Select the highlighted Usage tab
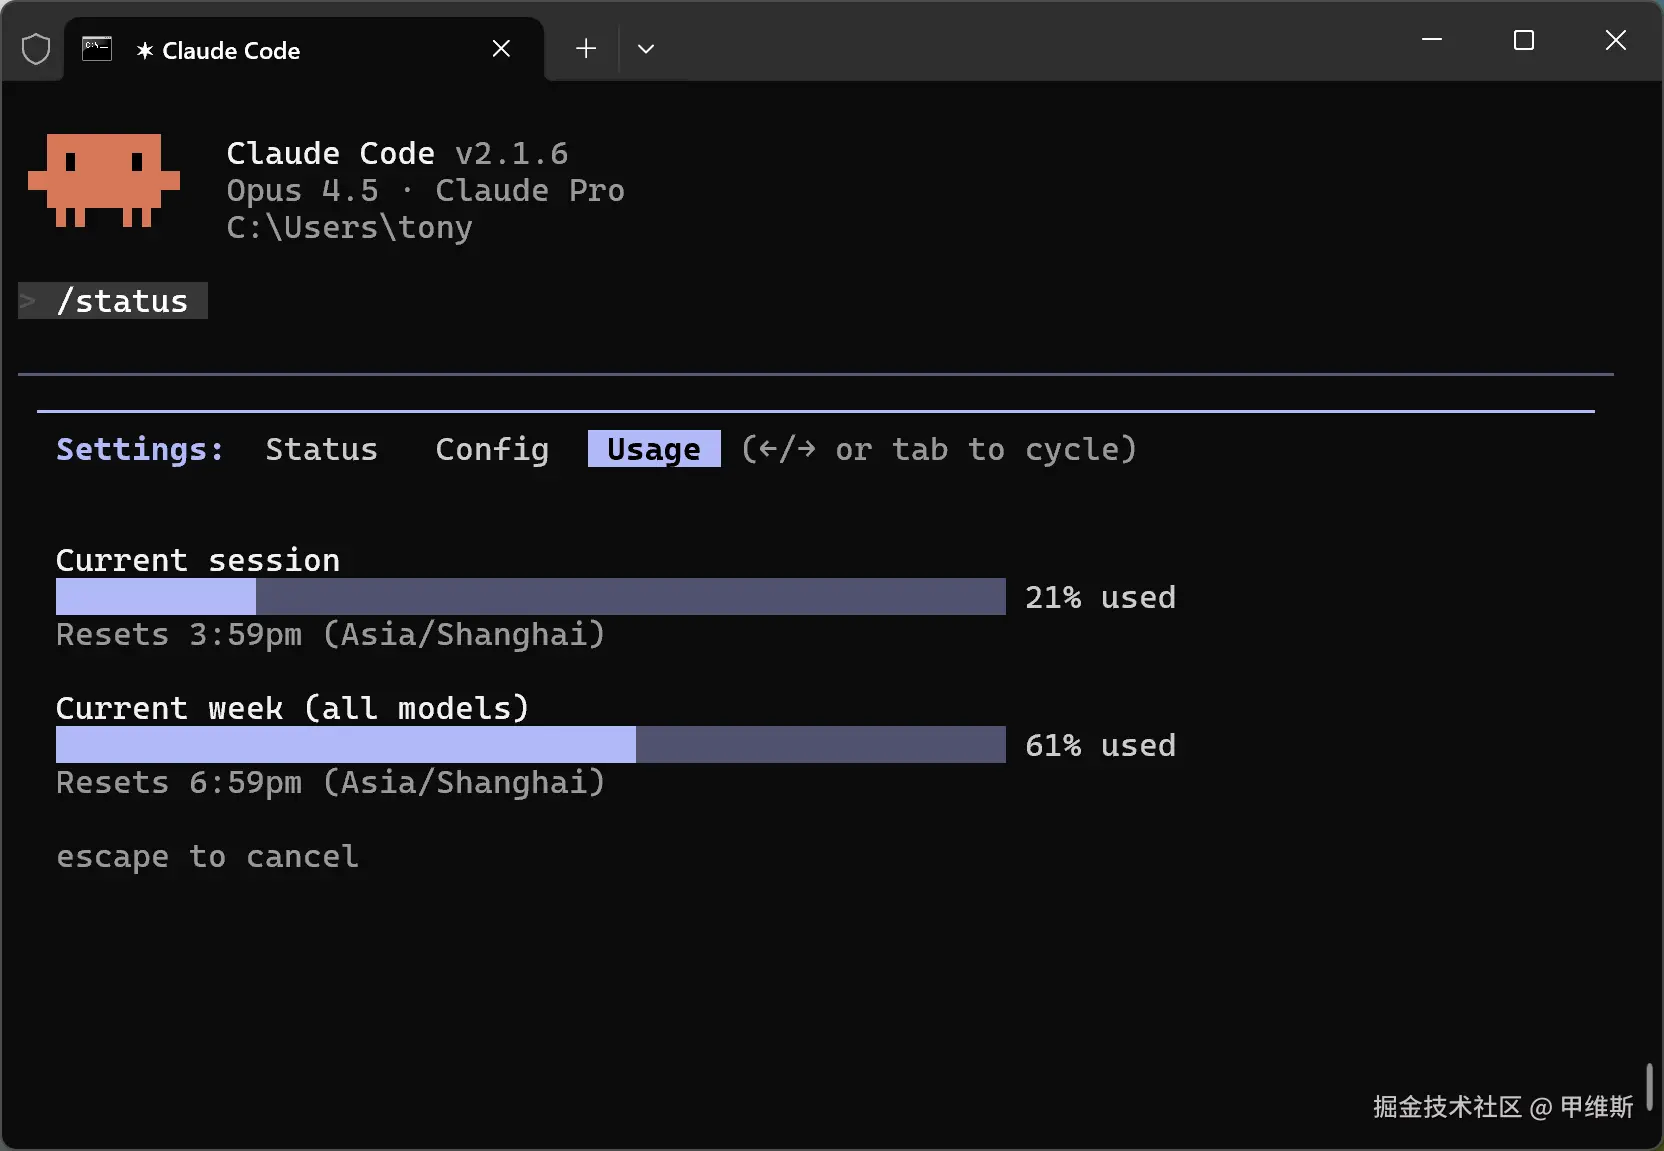 (654, 450)
